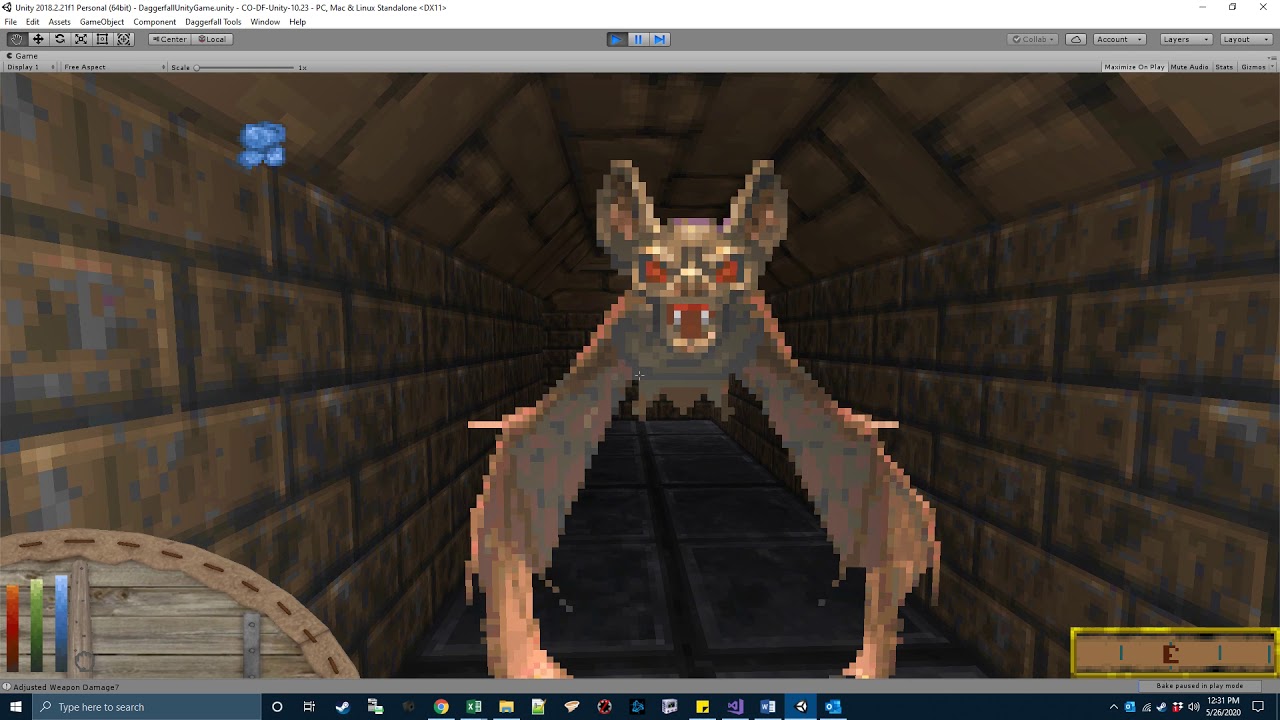This screenshot has width=1280, height=720.
Task: Open the Layers dropdown
Action: tap(1185, 39)
